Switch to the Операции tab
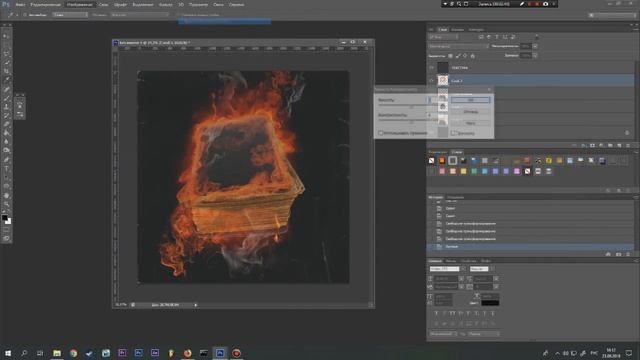 tap(455, 198)
